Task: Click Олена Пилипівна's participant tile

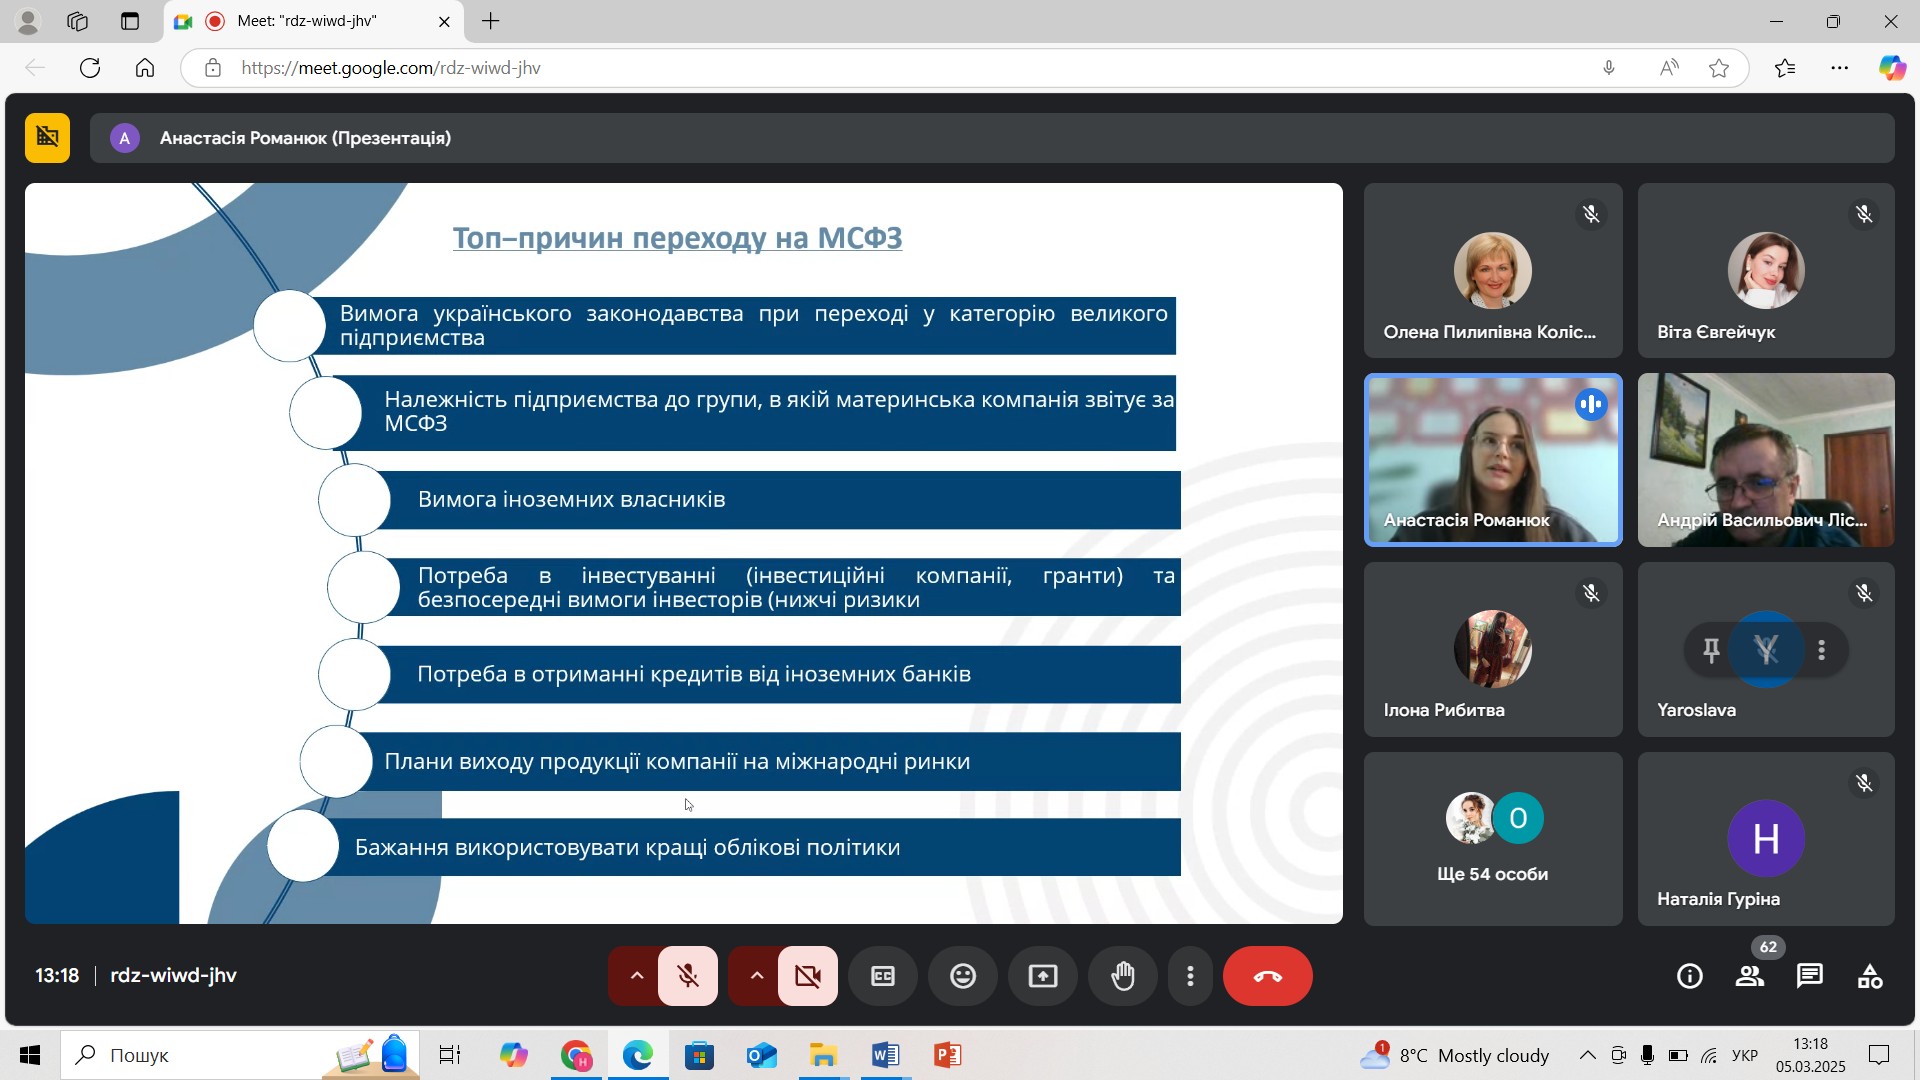Action: tap(1493, 270)
